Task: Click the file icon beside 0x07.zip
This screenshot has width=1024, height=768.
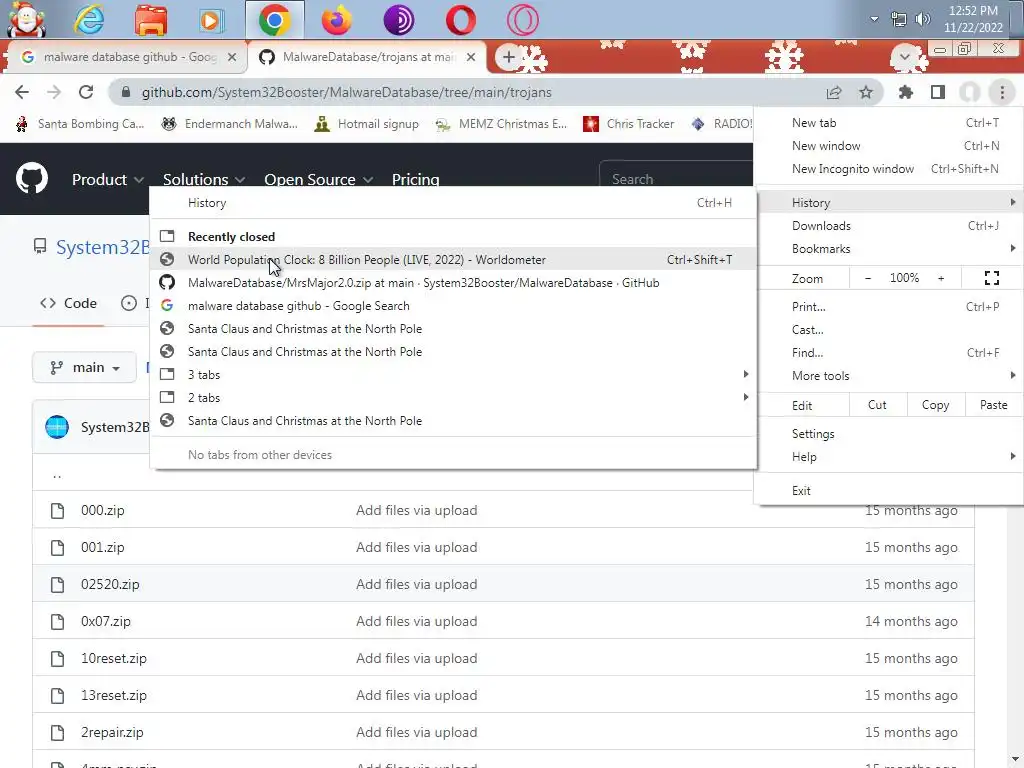Action: [x=57, y=621]
